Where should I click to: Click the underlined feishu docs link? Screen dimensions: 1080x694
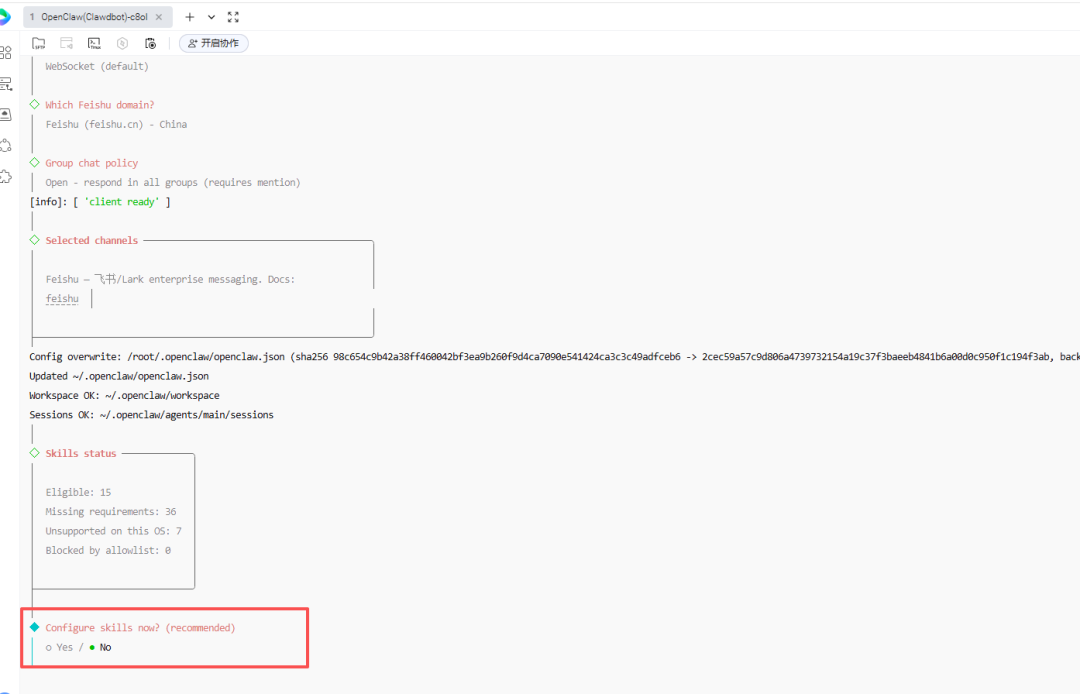[x=62, y=299]
